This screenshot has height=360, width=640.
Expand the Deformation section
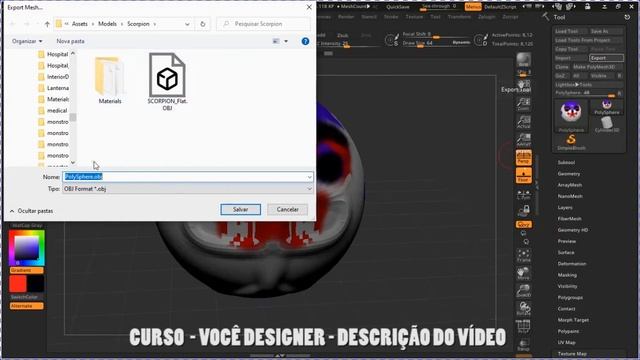point(571,264)
